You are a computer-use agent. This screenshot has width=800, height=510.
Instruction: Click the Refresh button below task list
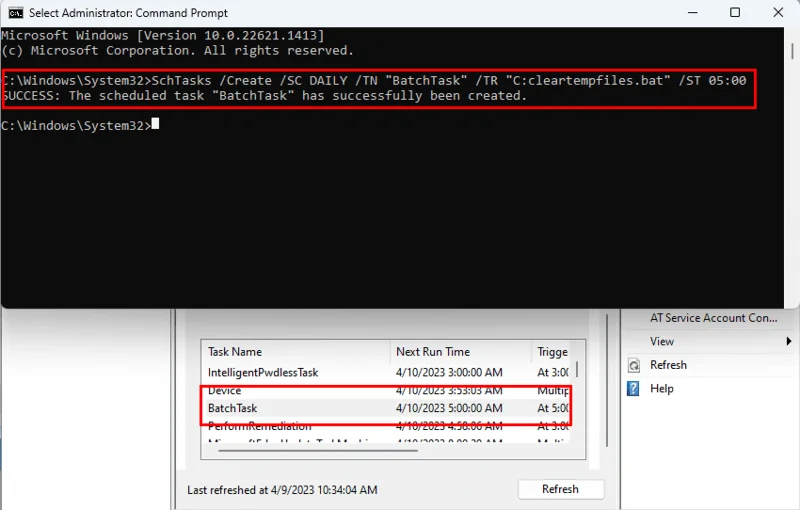click(x=561, y=489)
